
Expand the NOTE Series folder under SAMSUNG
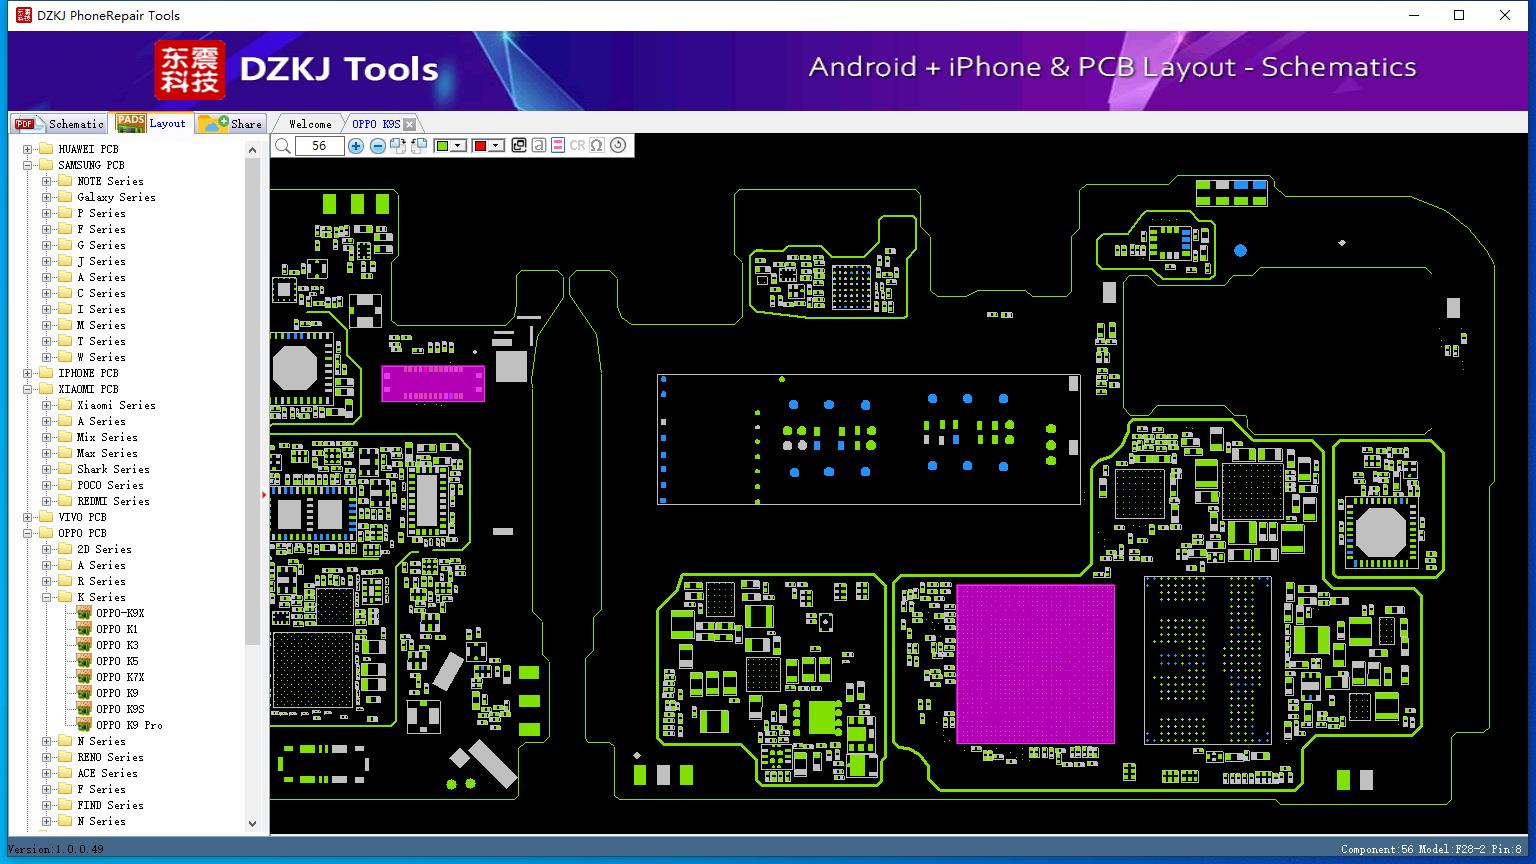coord(47,181)
